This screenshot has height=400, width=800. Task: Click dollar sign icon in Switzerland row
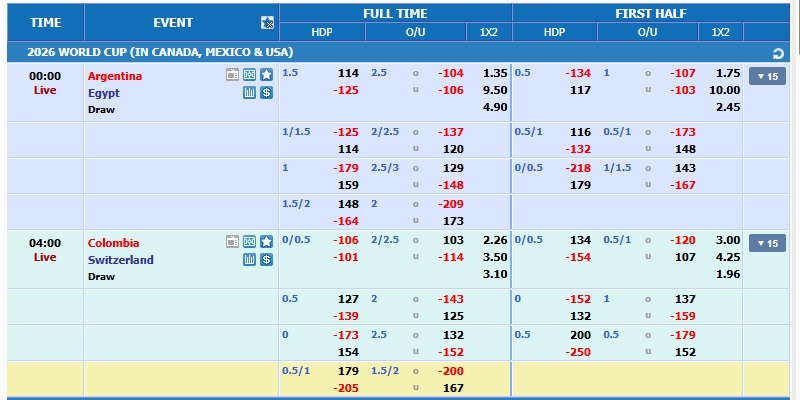[266, 260]
